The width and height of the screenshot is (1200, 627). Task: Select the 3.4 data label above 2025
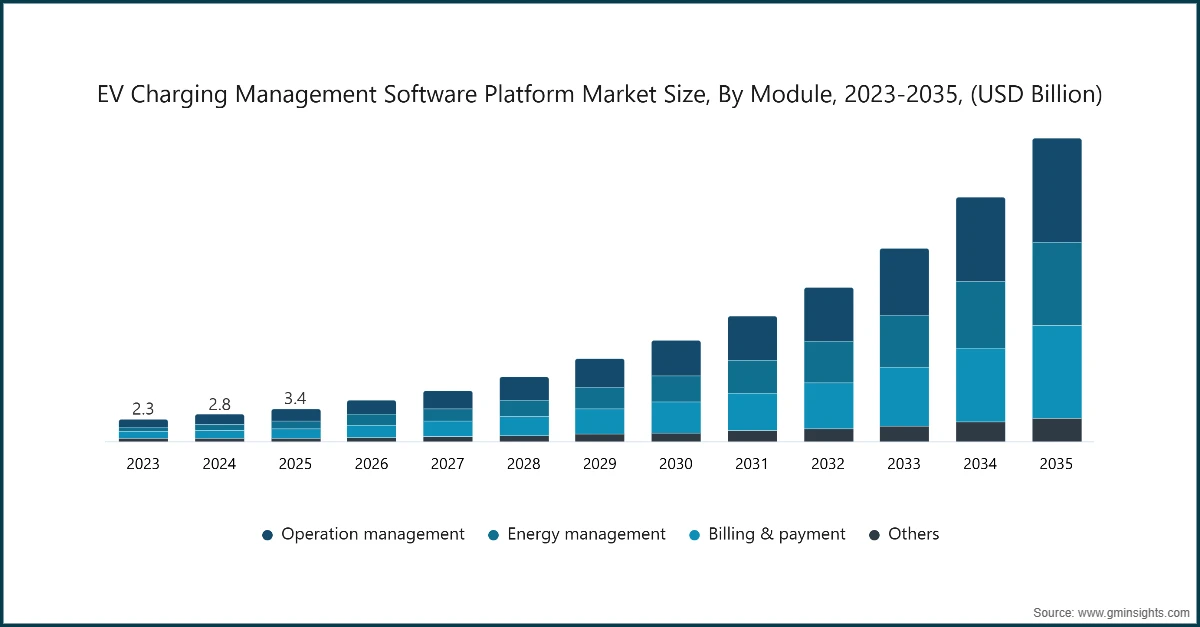[x=295, y=399]
